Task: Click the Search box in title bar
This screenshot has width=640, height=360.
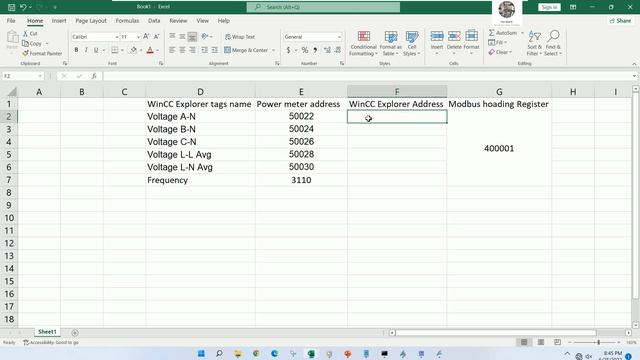Action: point(323,7)
